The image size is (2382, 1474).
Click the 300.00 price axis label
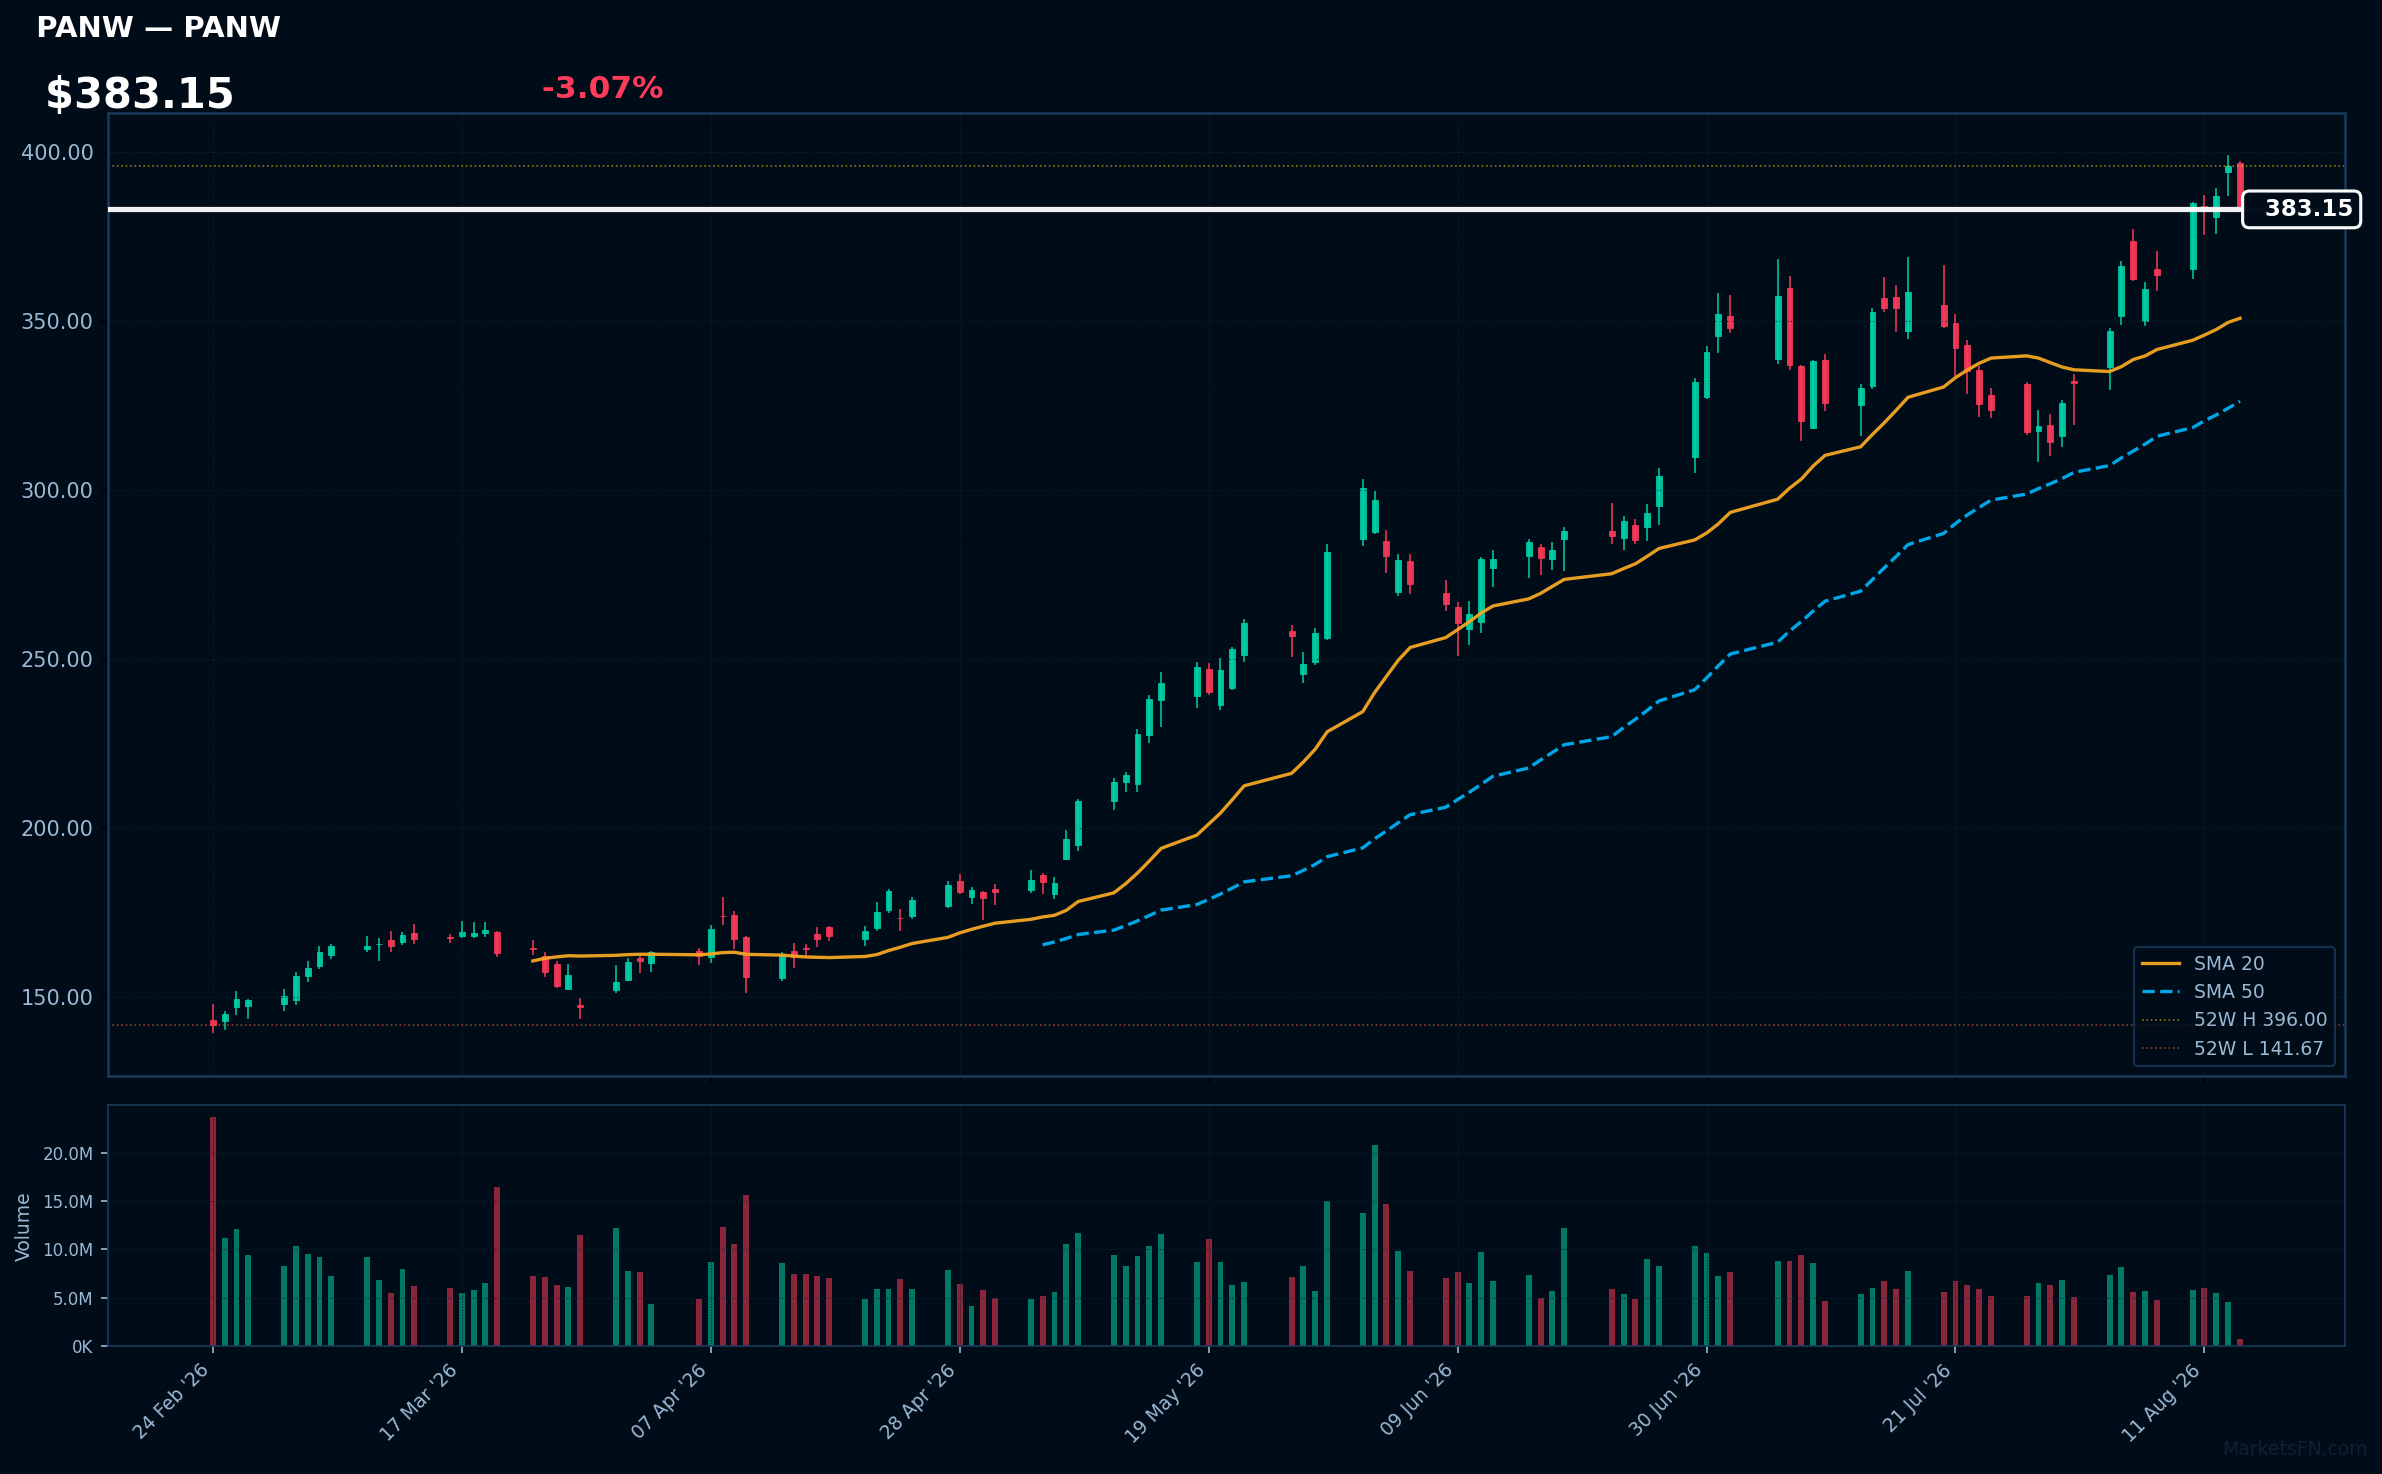pos(57,490)
